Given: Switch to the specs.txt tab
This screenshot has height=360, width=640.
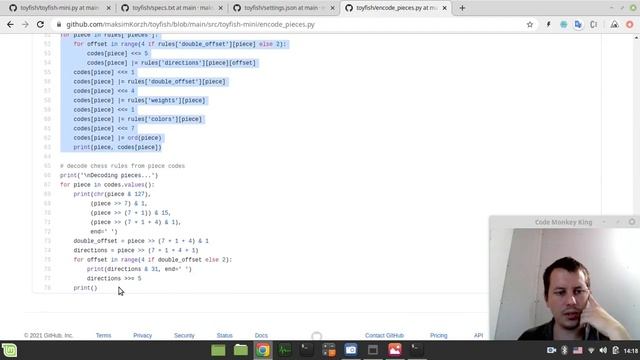Looking at the screenshot, I should pos(172,8).
